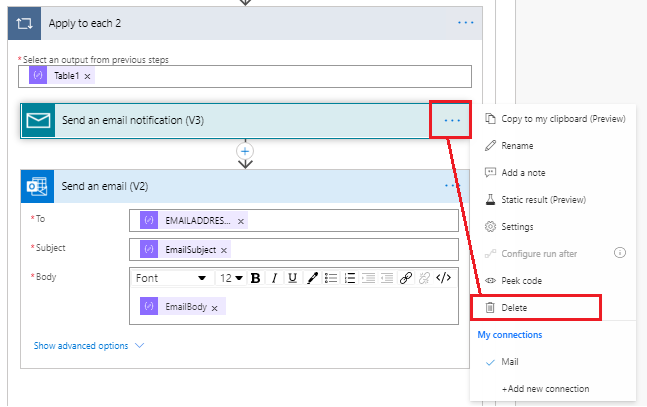Open the Font dropdown
This screenshot has height=407, width=647.
click(171, 278)
